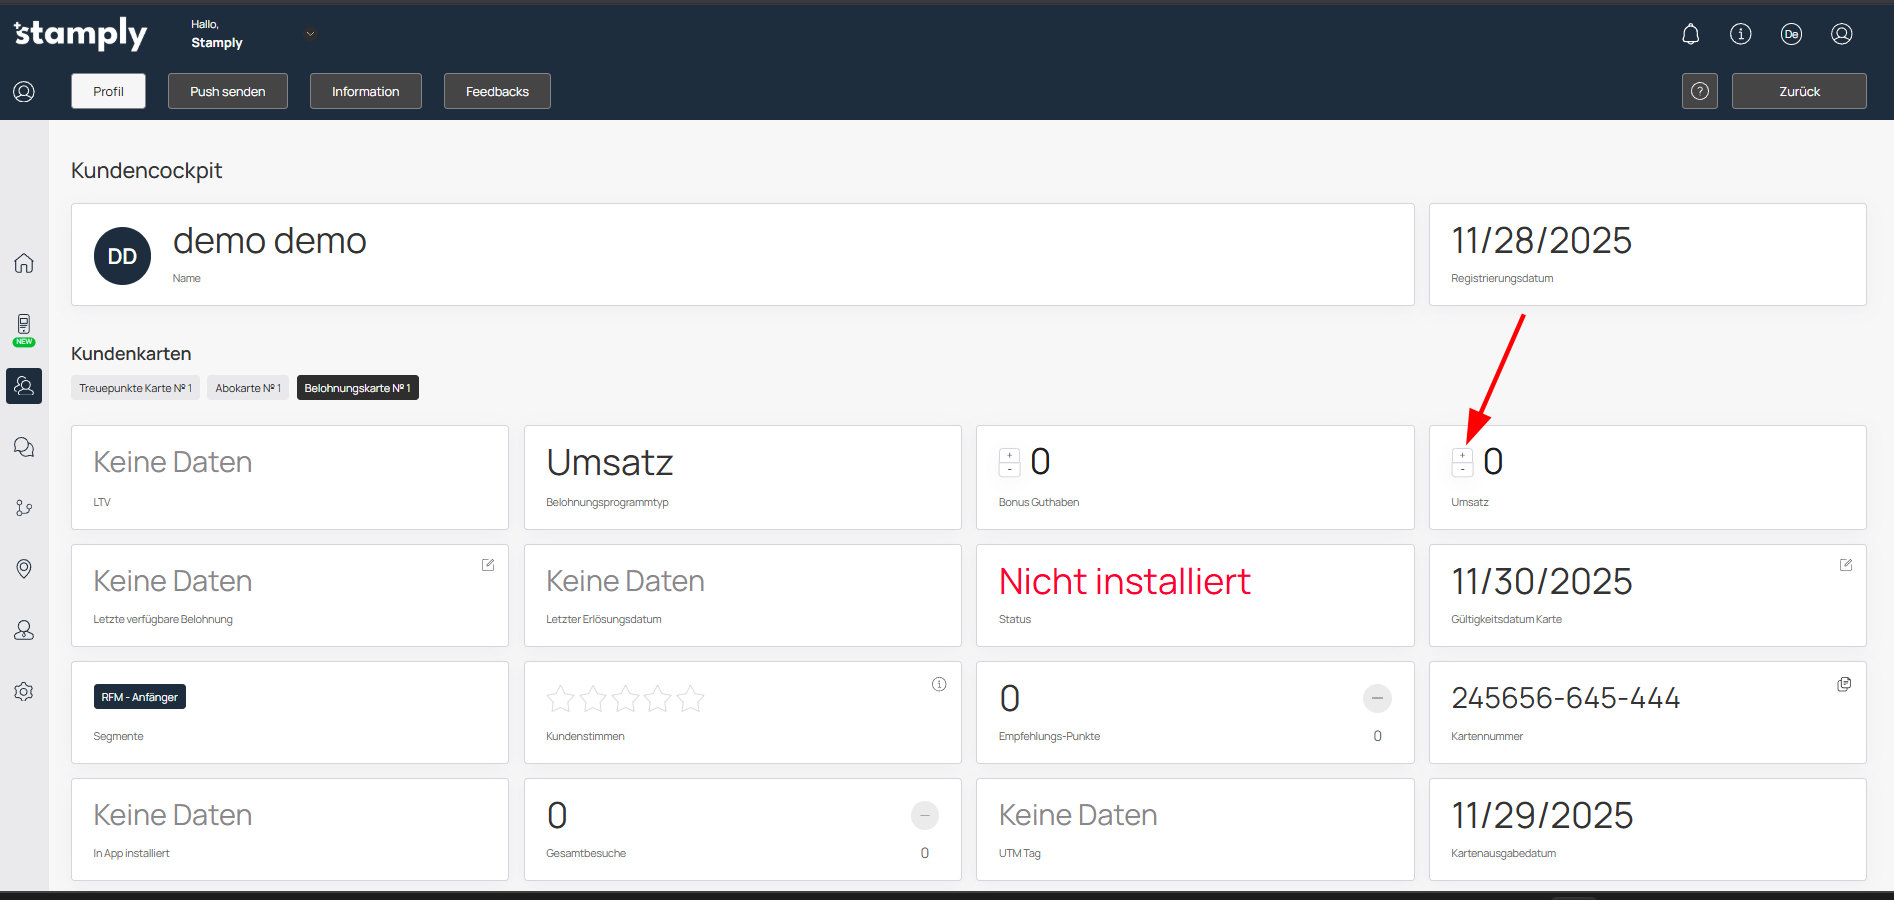This screenshot has height=900, width=1894.
Task: Edit the Gültigkeitsdatum Karte date
Action: click(1845, 565)
